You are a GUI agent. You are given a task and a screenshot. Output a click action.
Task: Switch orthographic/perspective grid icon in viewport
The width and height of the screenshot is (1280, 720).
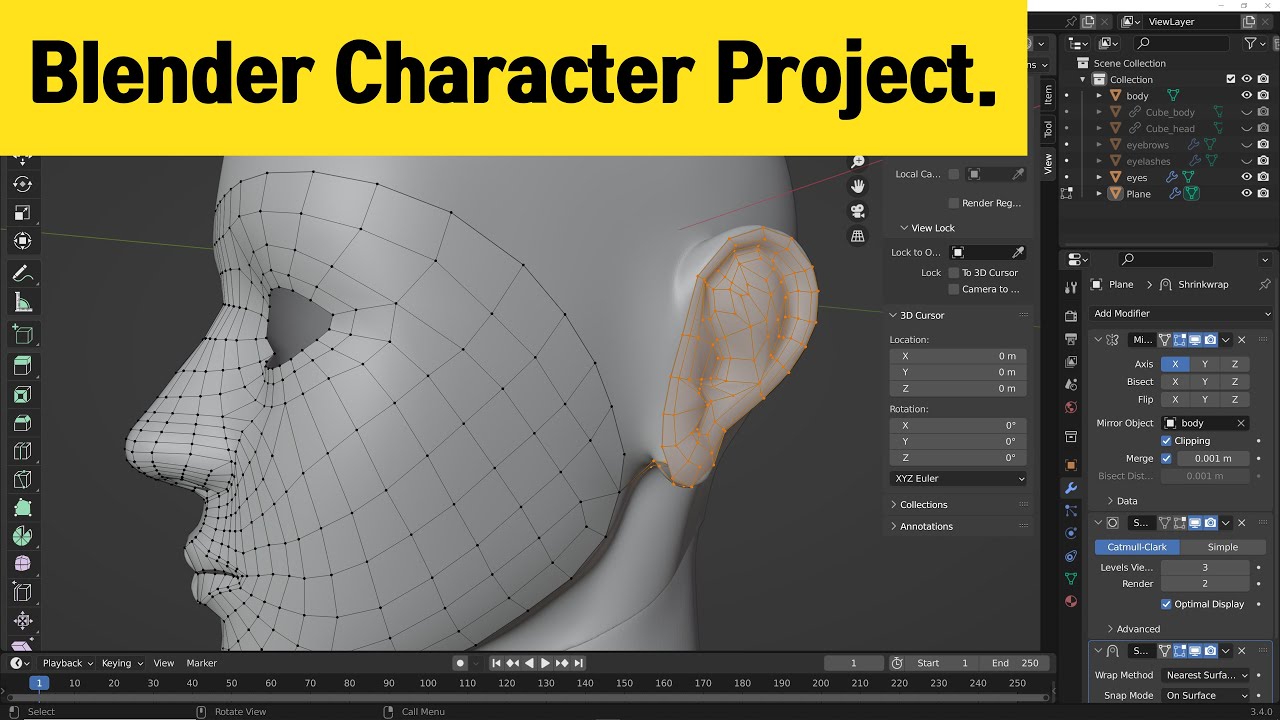[x=857, y=236]
